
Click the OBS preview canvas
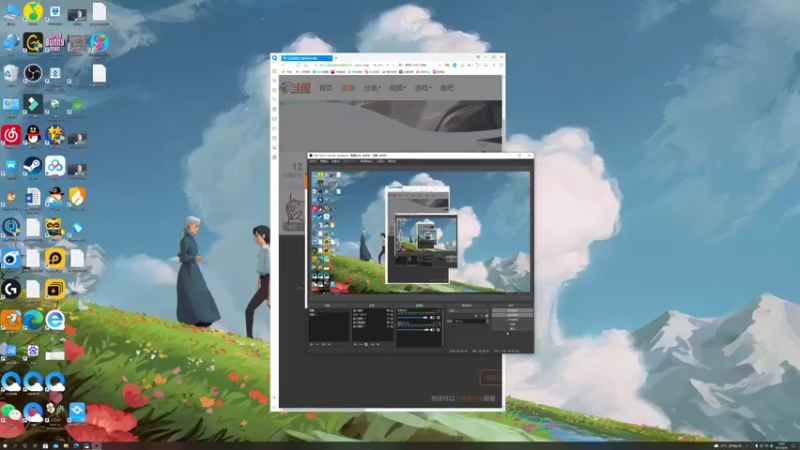pos(421,233)
